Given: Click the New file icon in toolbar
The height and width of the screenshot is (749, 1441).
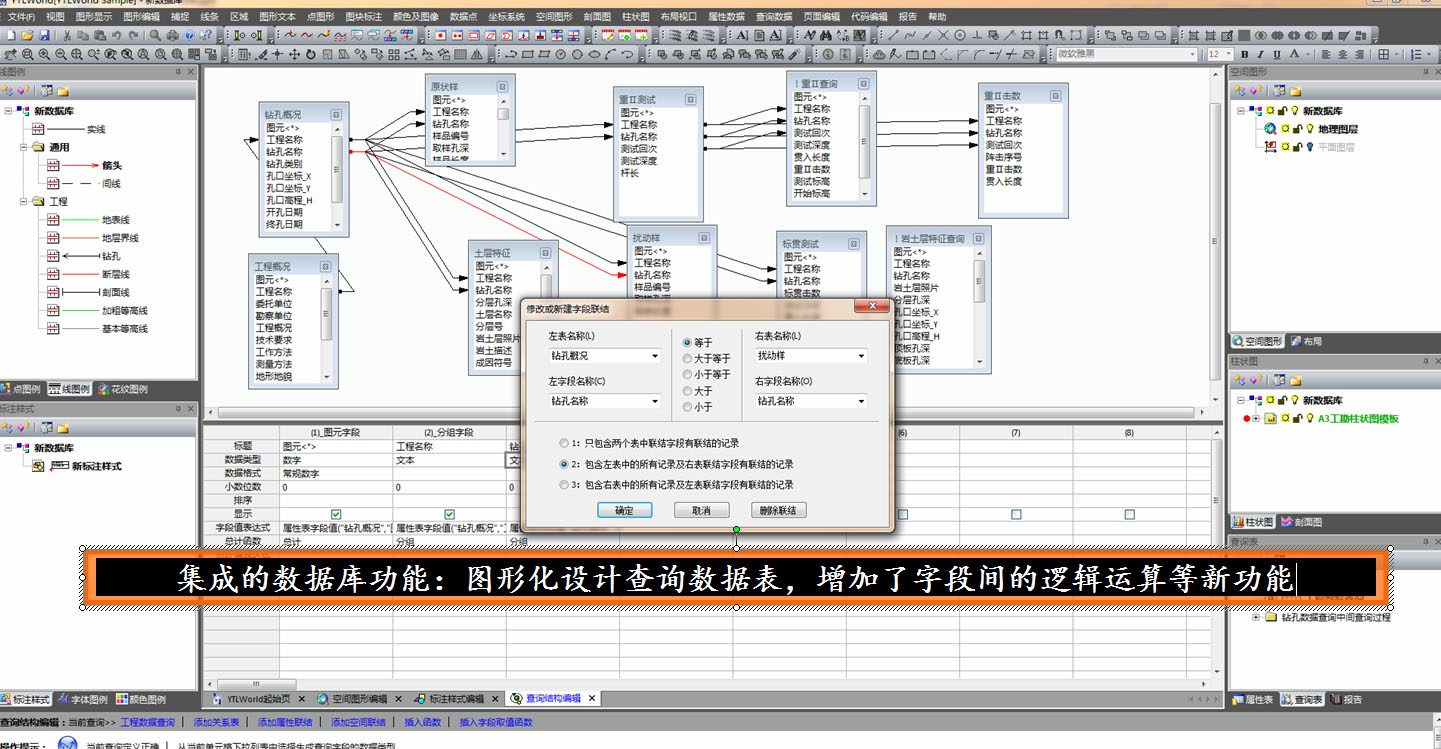Looking at the screenshot, I should (x=11, y=35).
